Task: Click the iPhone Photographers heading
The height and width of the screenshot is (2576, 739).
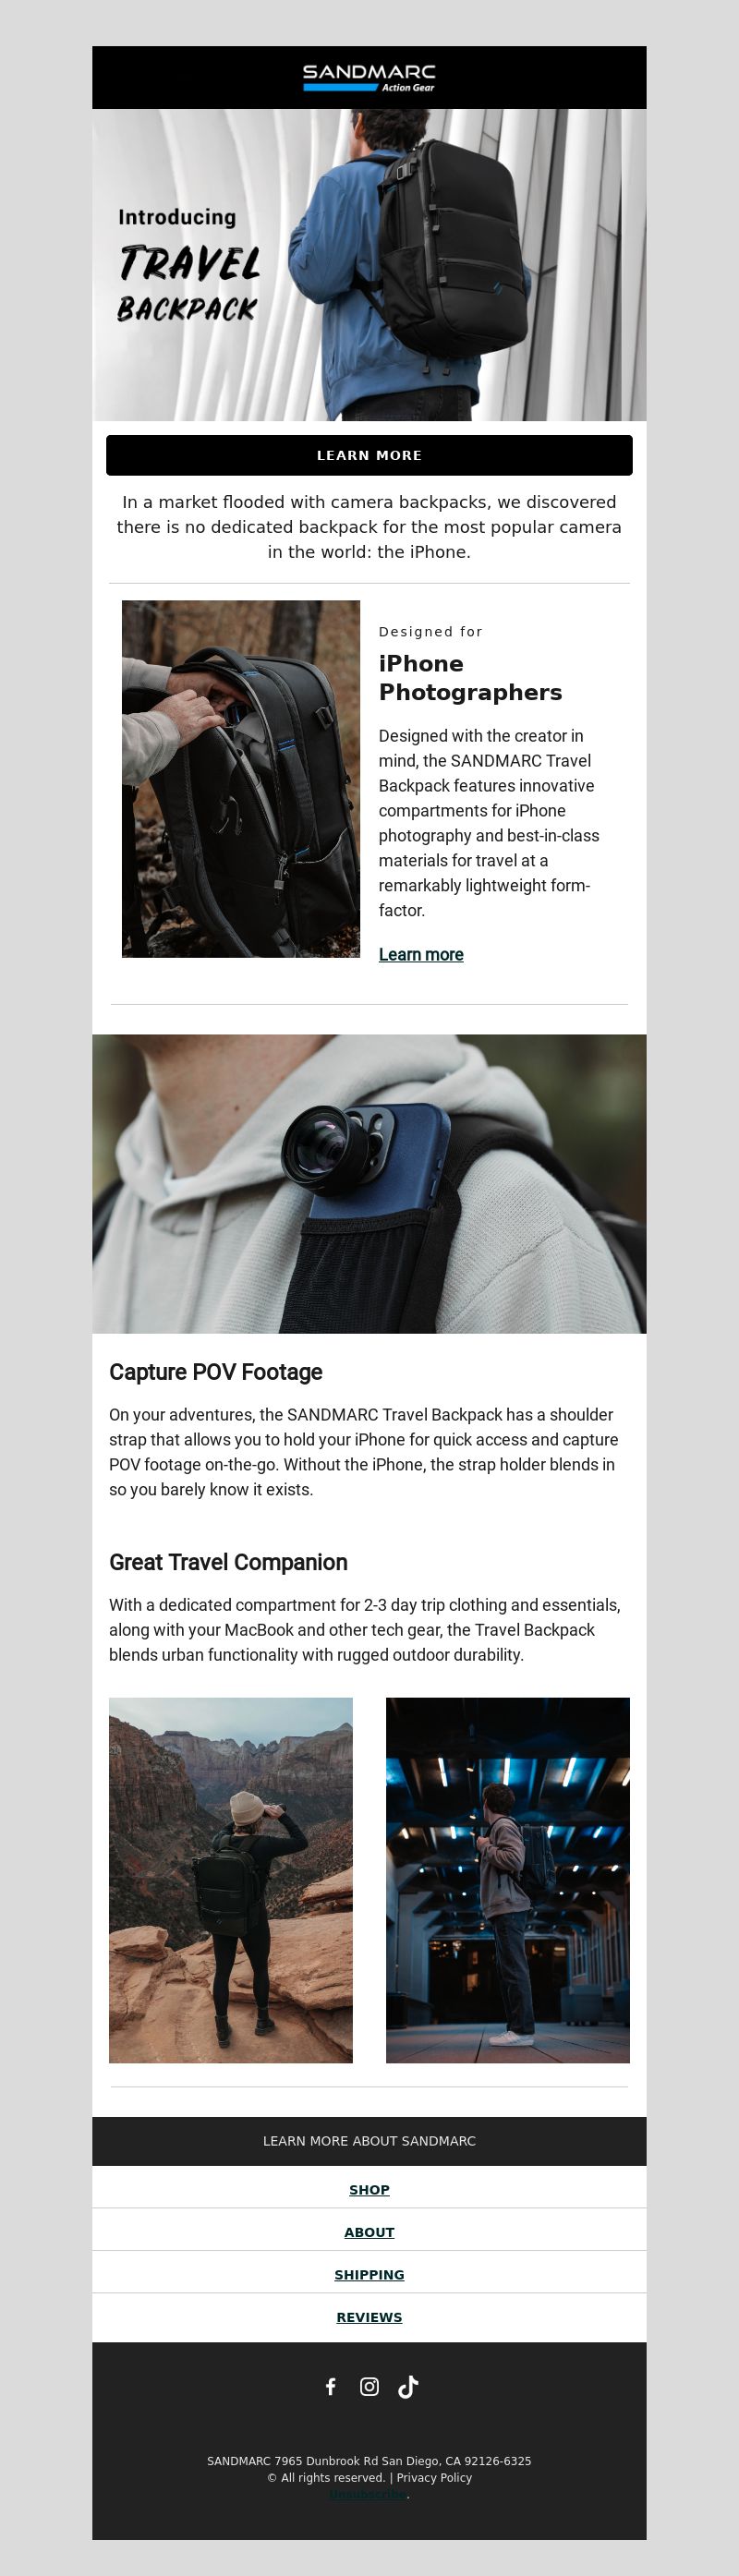Action: [470, 678]
